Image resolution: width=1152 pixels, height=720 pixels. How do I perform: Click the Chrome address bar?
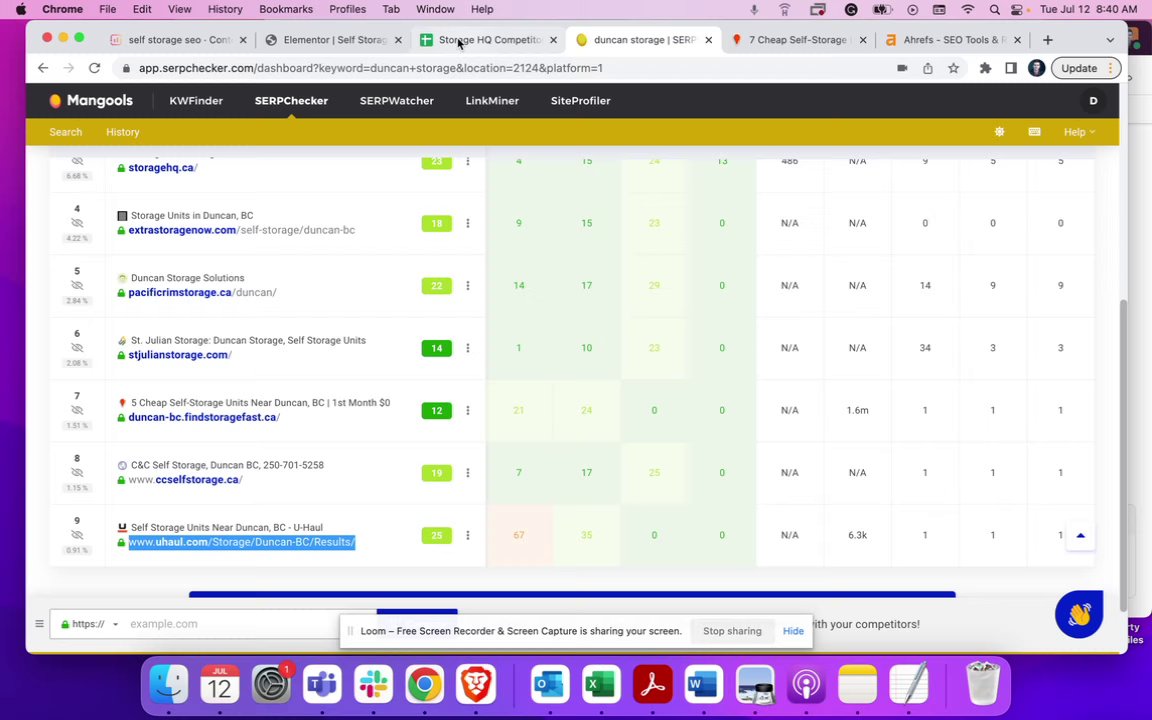[507, 68]
